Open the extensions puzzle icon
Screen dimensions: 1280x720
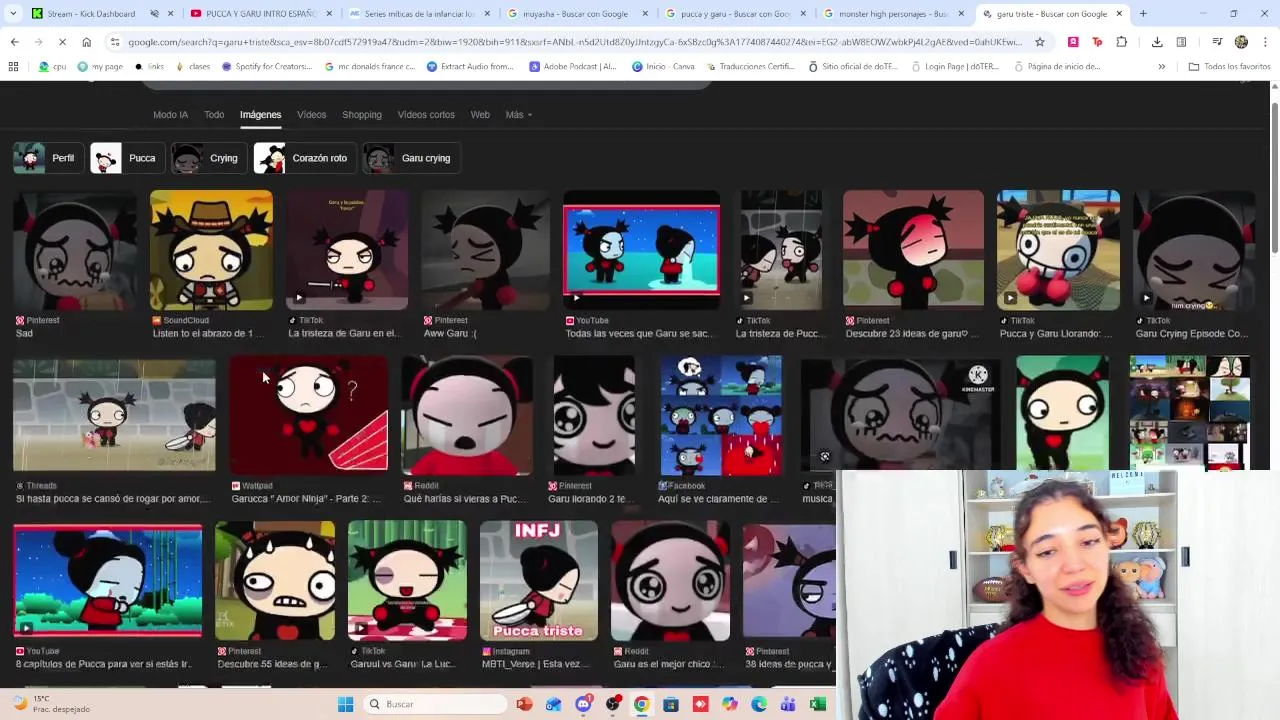click(x=1121, y=42)
